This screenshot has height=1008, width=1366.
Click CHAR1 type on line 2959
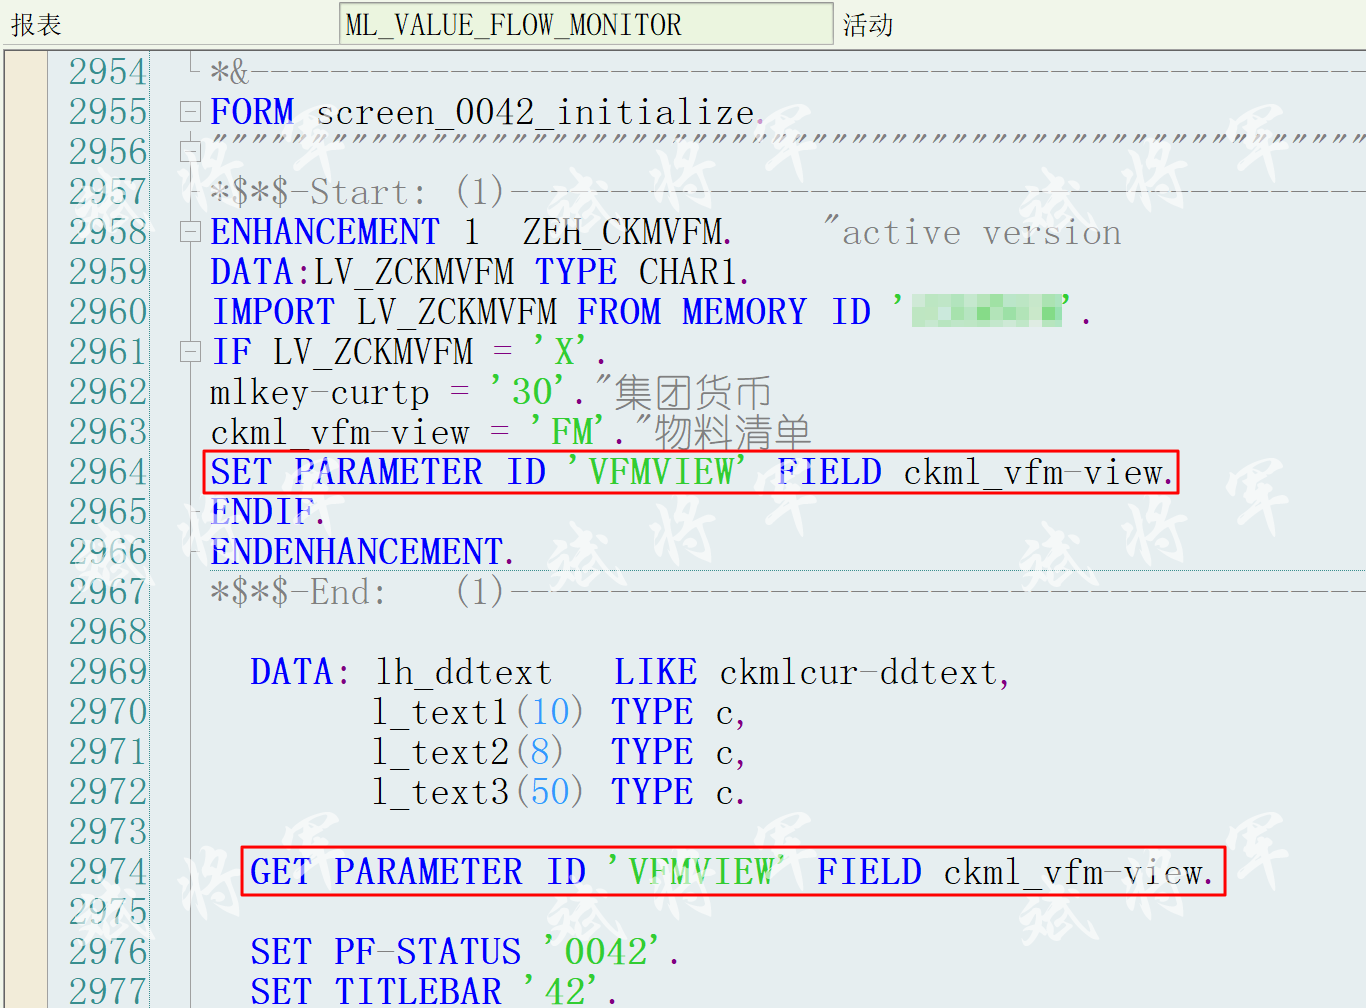690,272
